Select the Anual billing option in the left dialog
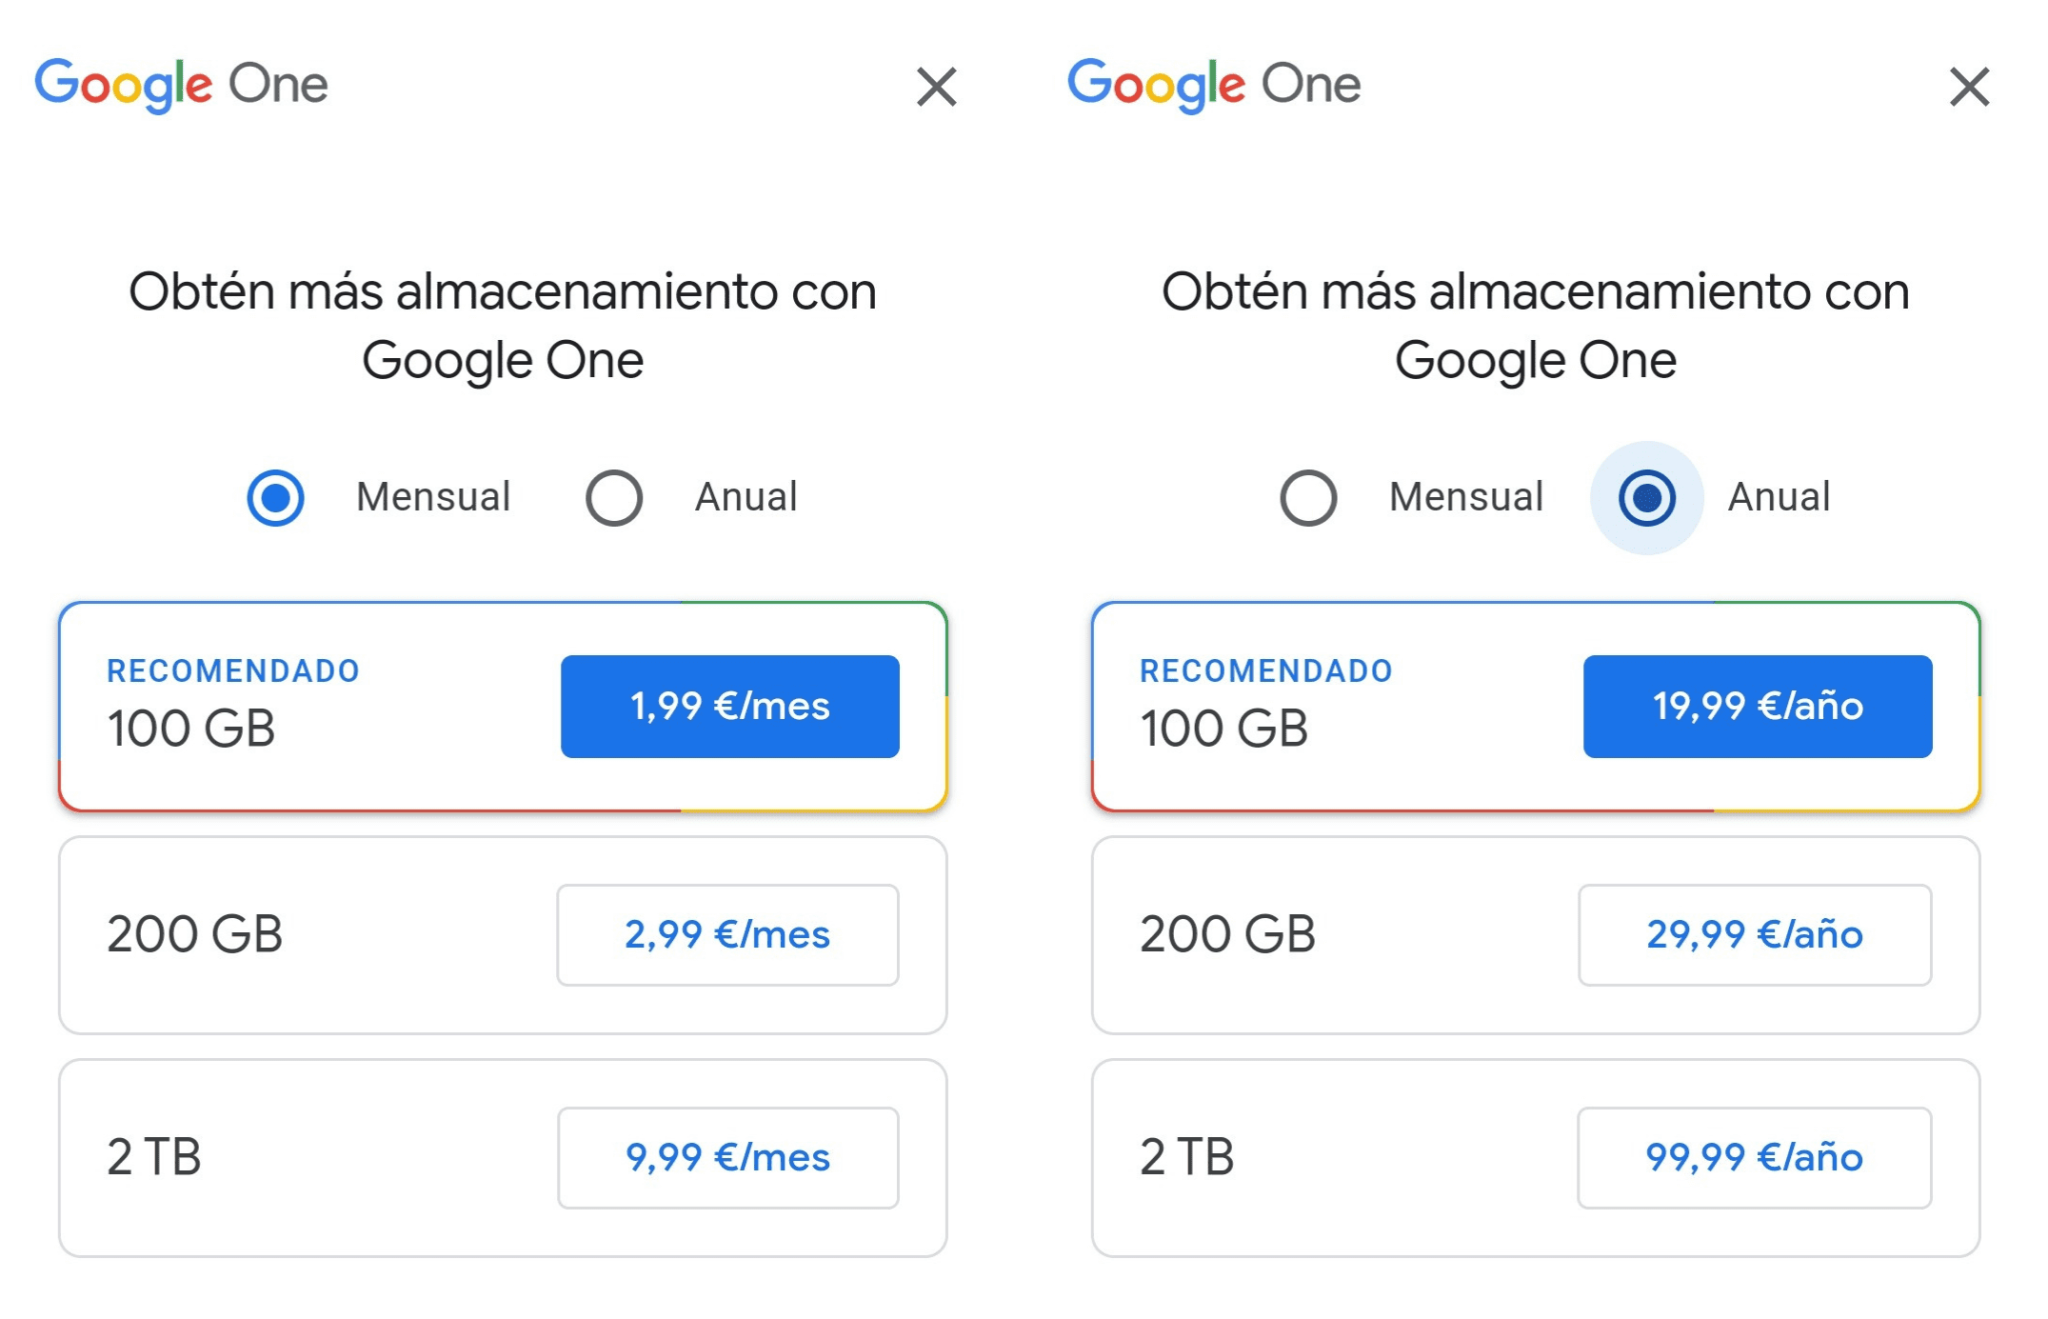 pos(614,497)
